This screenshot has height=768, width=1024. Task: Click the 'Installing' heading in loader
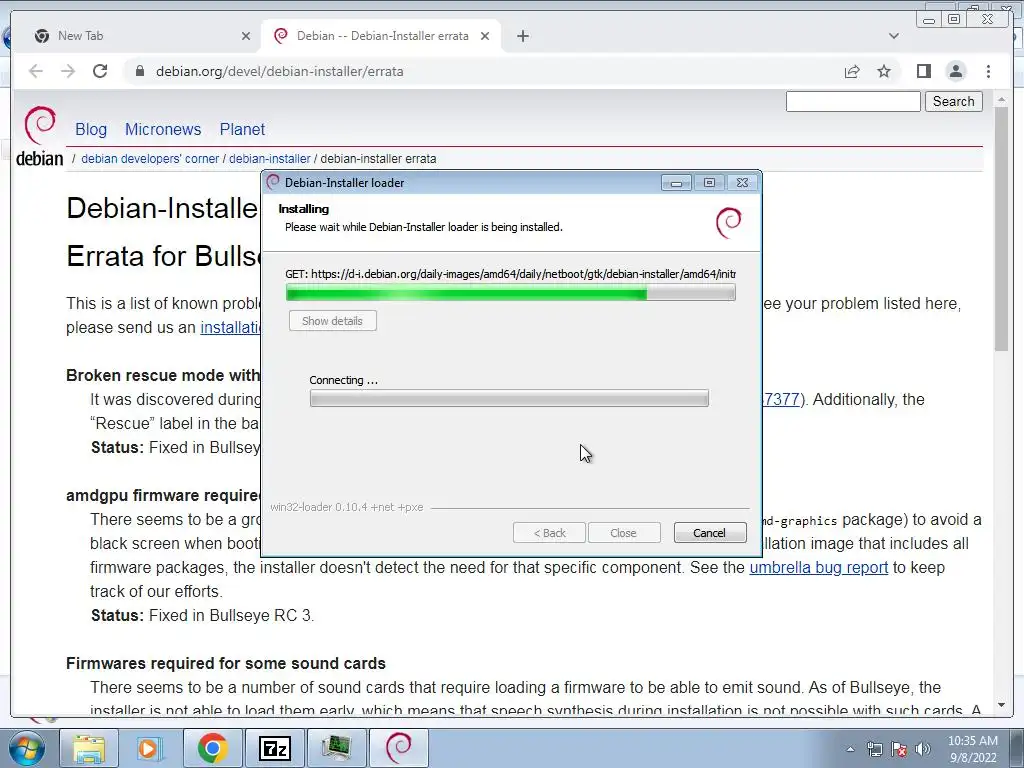304,209
